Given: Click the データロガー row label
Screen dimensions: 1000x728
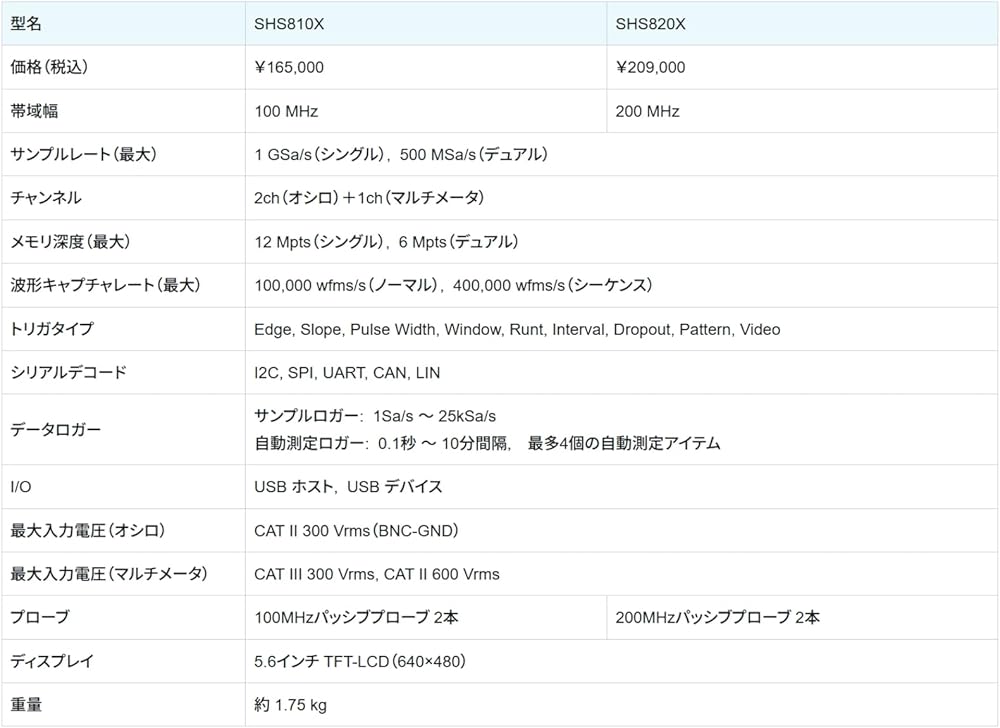Looking at the screenshot, I should (55, 429).
